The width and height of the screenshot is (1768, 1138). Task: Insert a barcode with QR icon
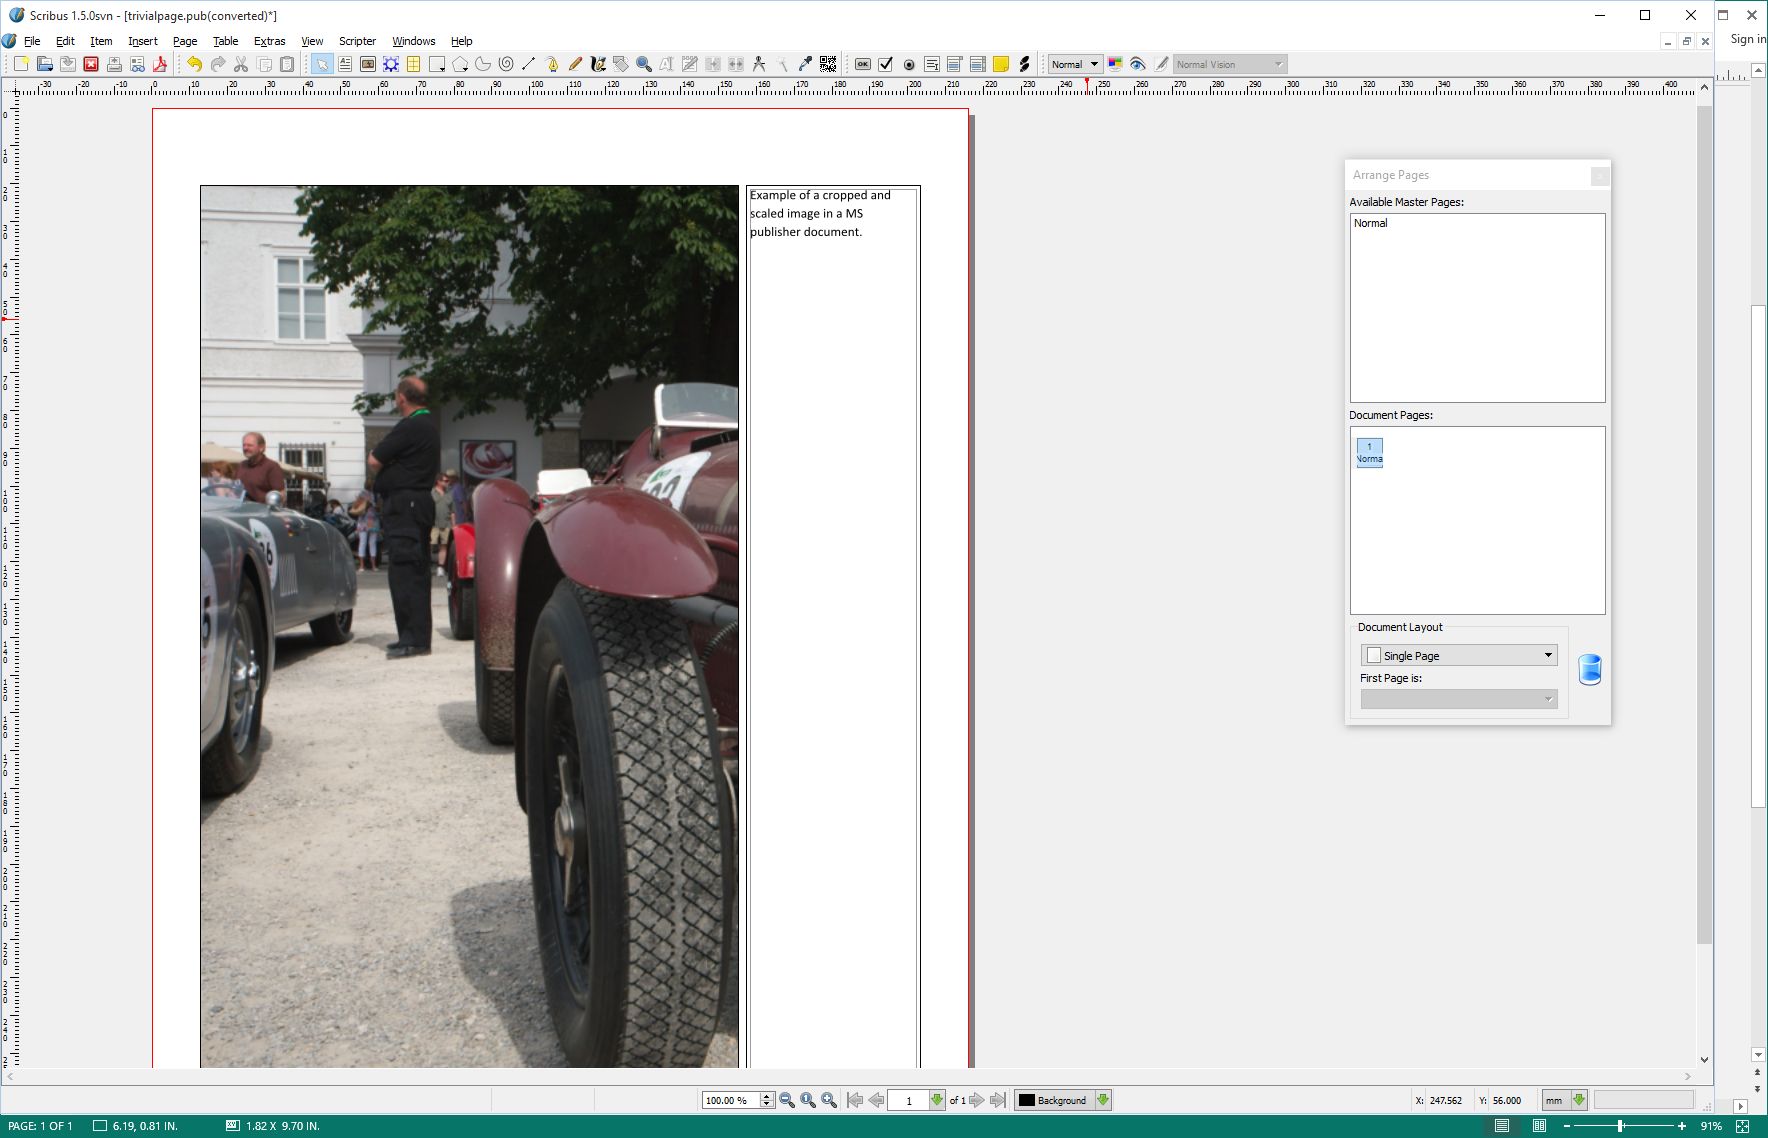(828, 64)
